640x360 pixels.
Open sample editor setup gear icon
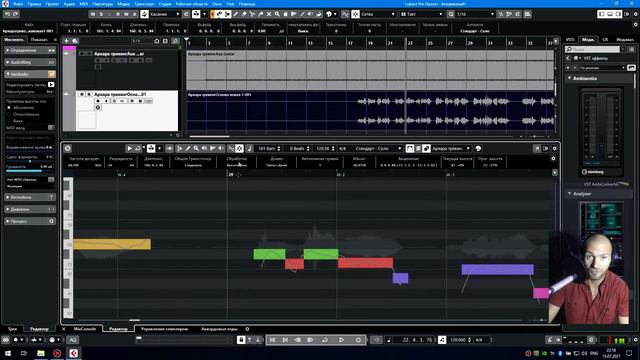(554, 149)
